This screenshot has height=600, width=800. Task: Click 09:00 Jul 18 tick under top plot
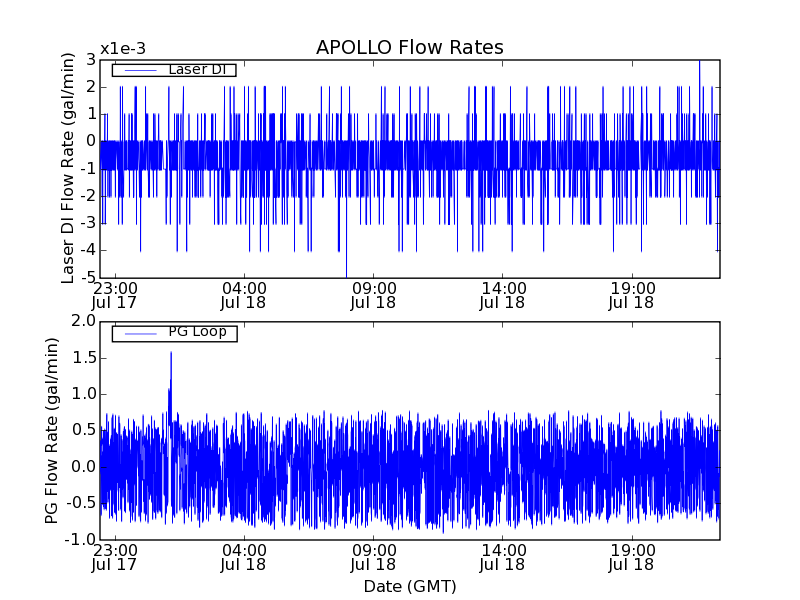coord(373,294)
